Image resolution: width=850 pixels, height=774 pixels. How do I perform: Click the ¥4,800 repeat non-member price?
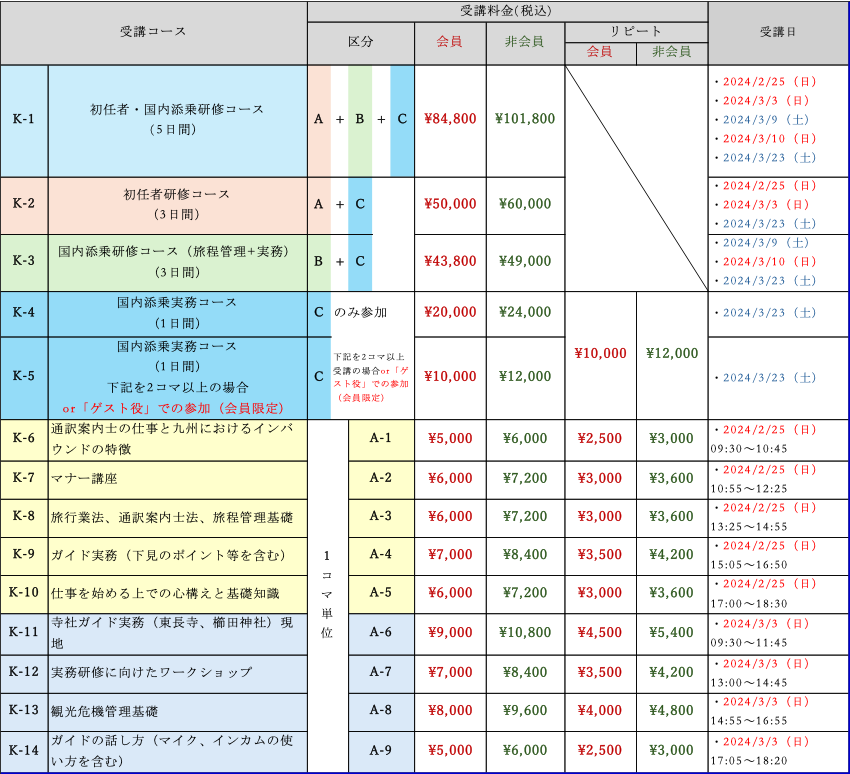coord(672,711)
